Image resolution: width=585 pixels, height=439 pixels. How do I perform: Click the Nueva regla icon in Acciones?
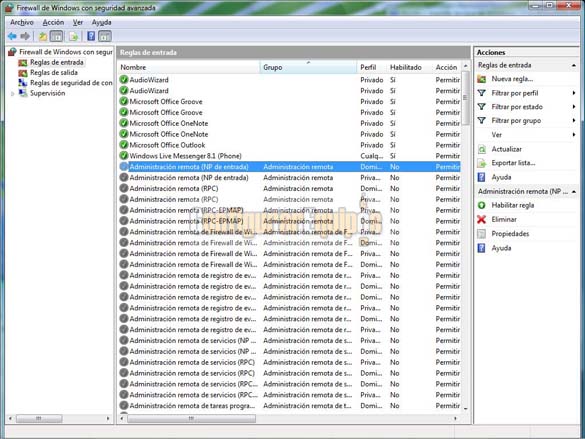click(482, 79)
